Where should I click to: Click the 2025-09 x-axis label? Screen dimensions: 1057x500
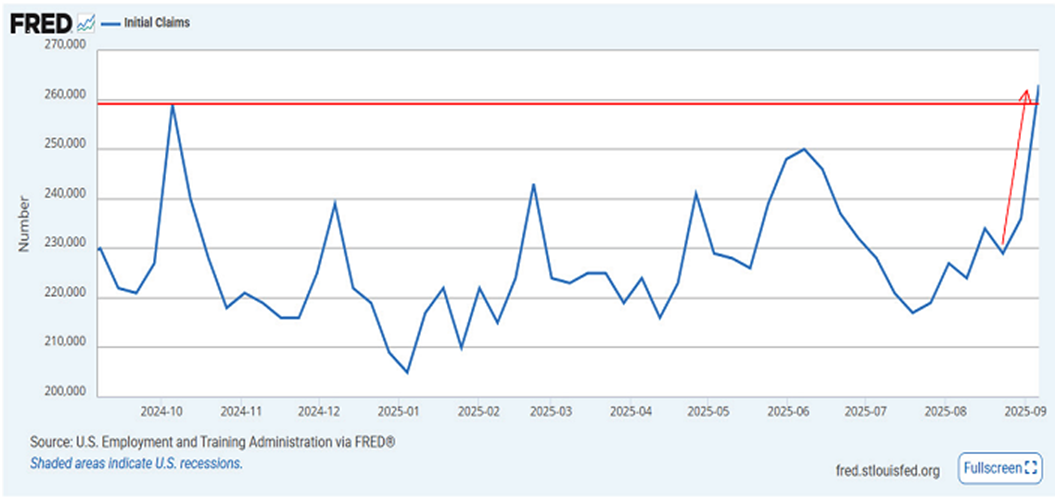[1025, 410]
